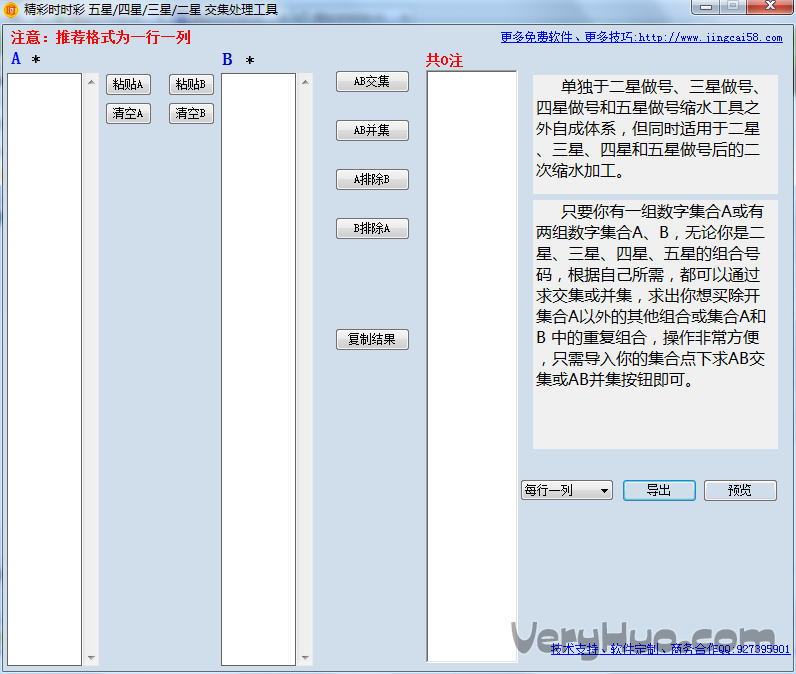
Task: Focus the B input text area
Action: 258,369
